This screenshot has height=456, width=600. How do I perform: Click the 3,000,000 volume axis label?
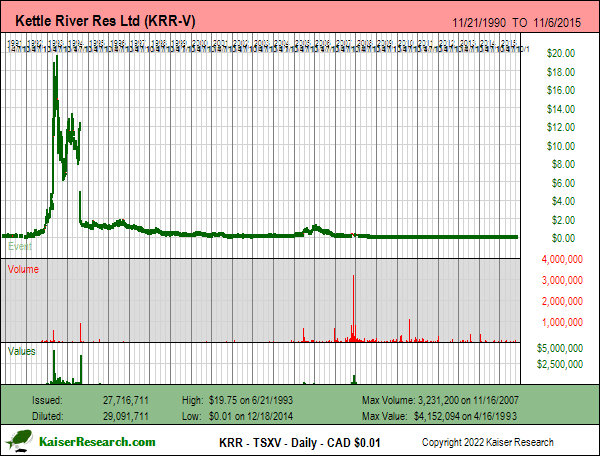(562, 280)
